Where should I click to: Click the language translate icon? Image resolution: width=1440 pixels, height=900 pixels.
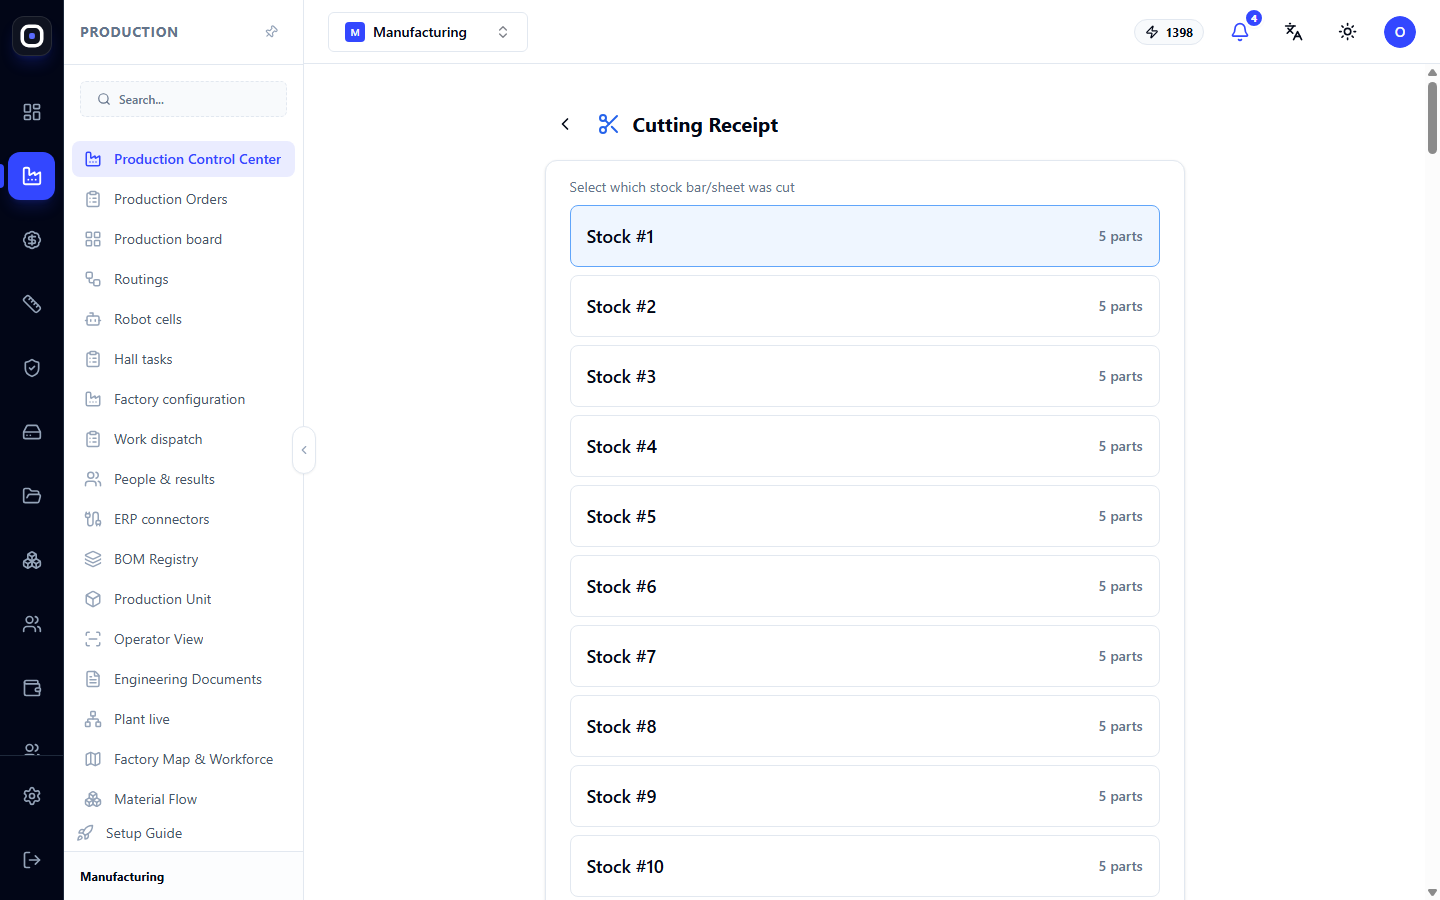(x=1294, y=32)
